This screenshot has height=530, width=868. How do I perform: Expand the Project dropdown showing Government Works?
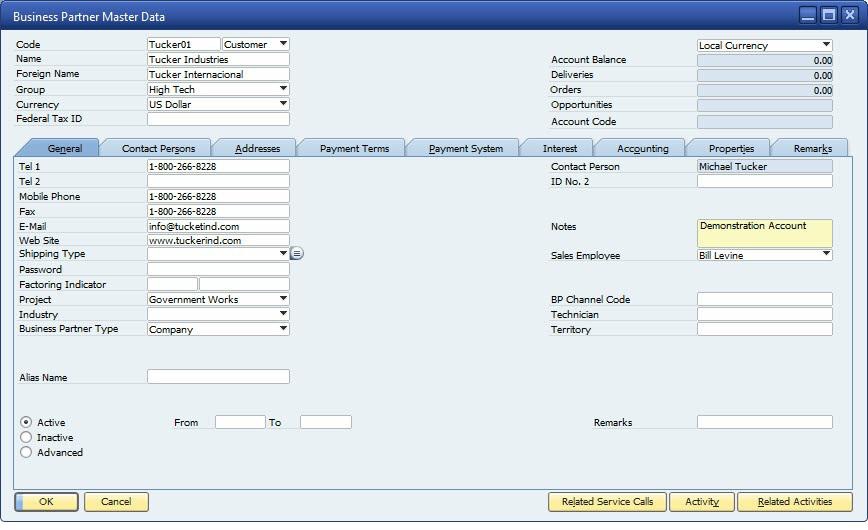tap(218, 299)
